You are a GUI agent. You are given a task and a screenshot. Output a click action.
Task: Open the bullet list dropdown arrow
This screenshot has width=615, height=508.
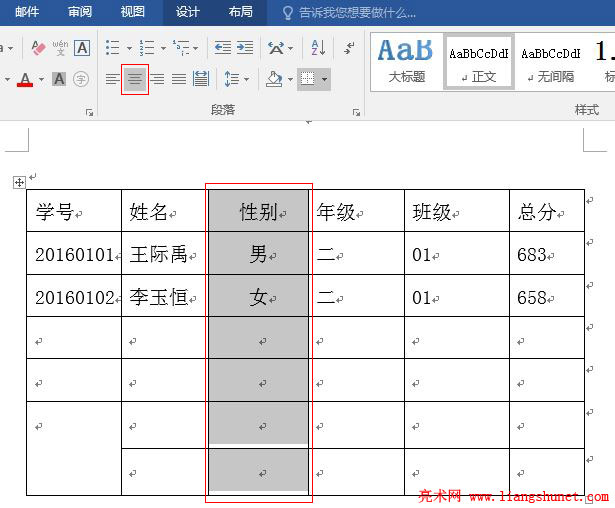127,48
